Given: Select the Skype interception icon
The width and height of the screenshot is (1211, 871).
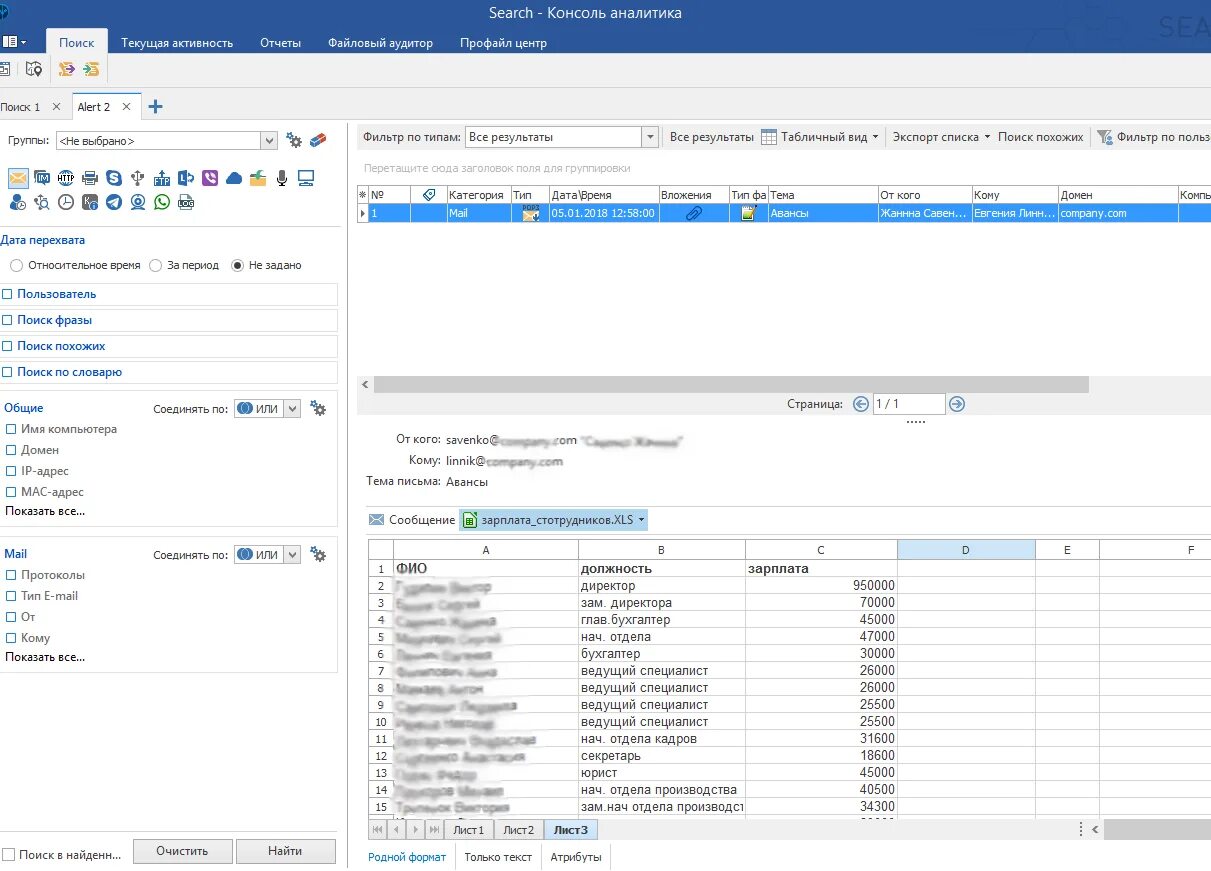Looking at the screenshot, I should coord(114,178).
